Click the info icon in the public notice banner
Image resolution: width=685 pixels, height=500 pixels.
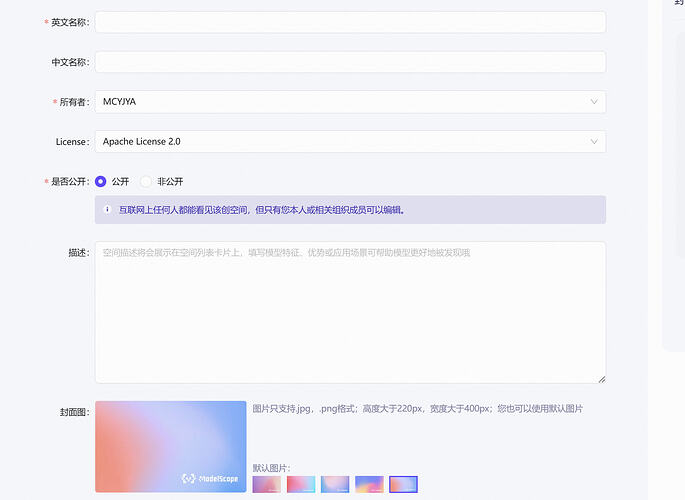[x=107, y=210]
